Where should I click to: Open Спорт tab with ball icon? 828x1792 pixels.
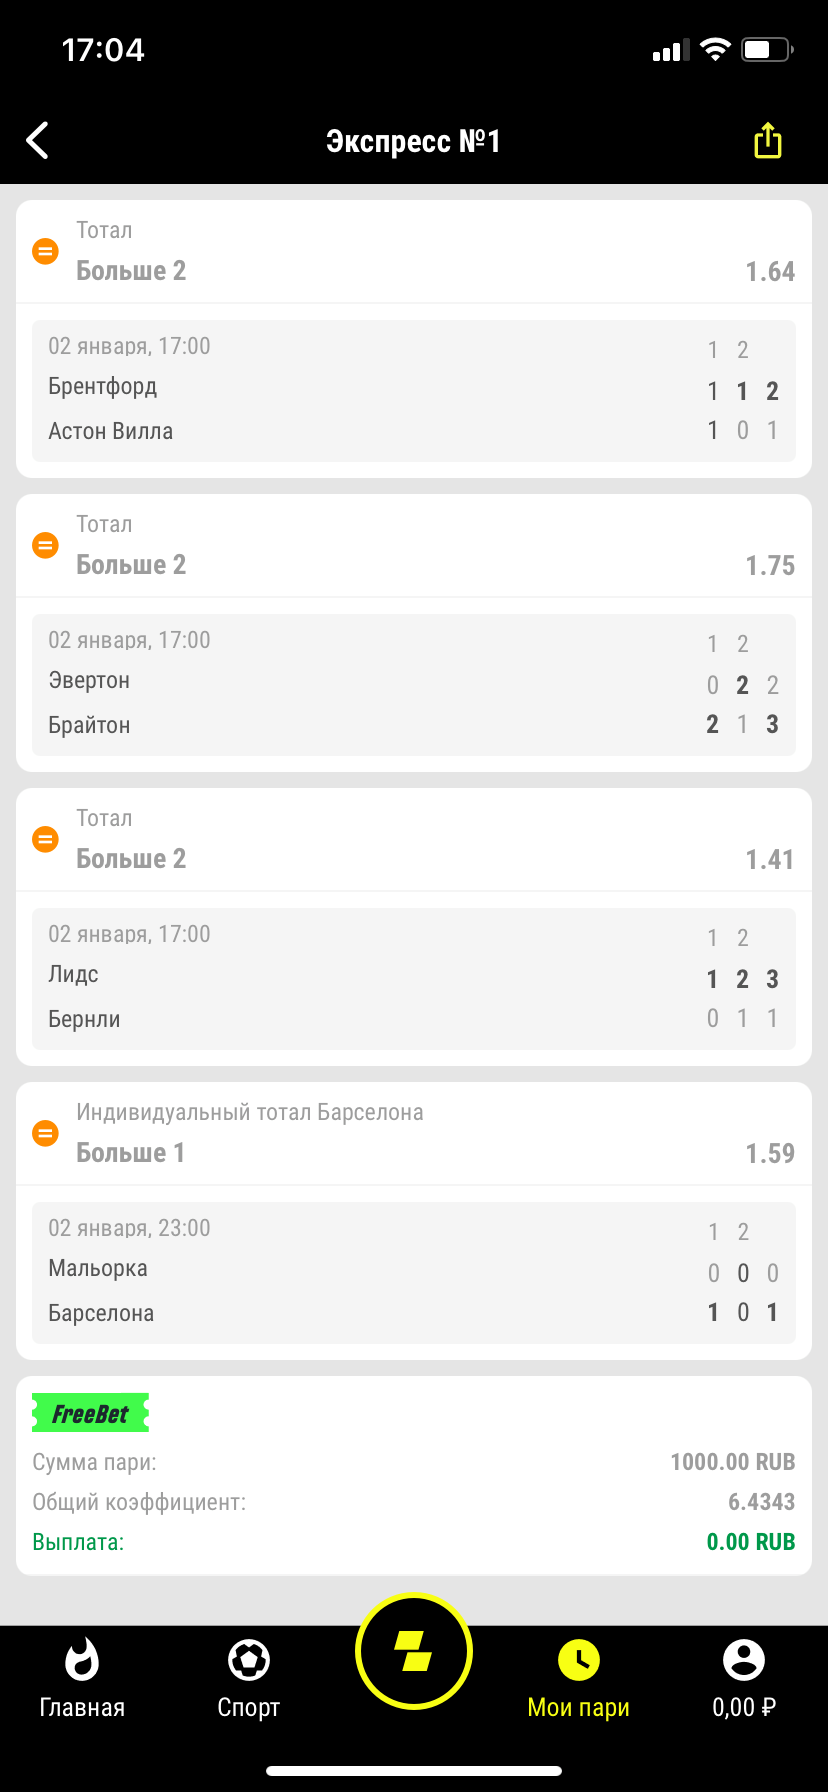tap(248, 1678)
